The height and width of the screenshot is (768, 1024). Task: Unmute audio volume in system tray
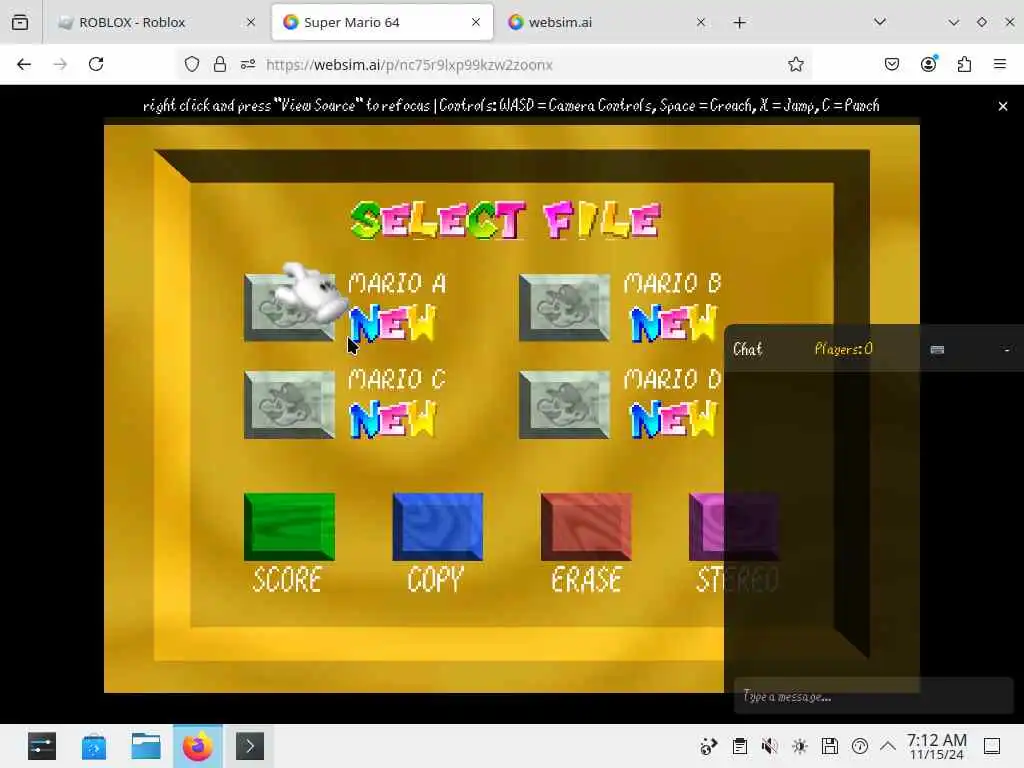click(x=770, y=746)
